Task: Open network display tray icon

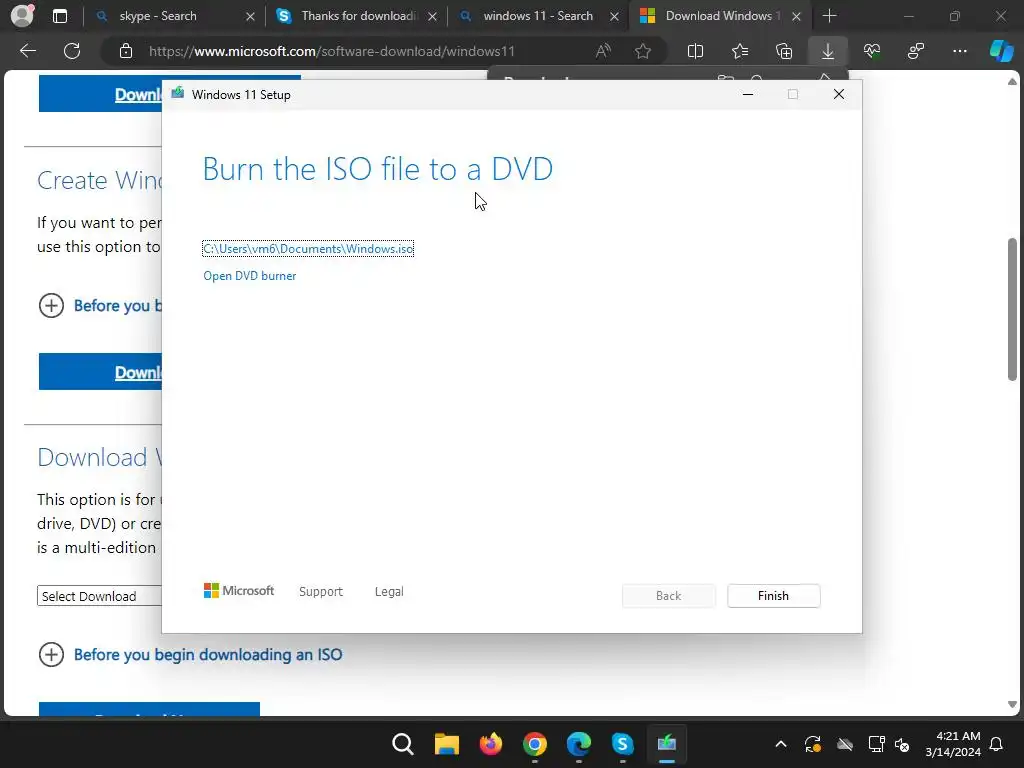Action: [876, 744]
